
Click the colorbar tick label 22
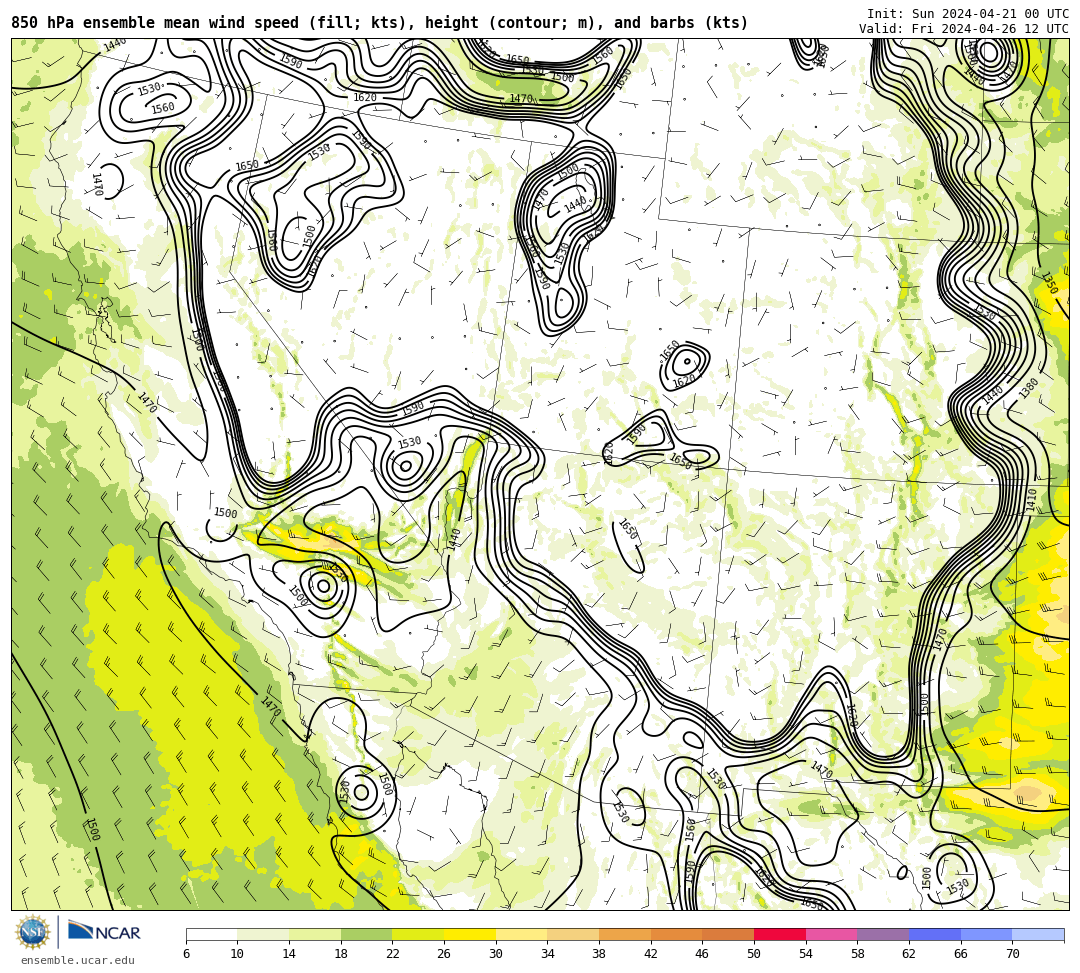(x=392, y=954)
